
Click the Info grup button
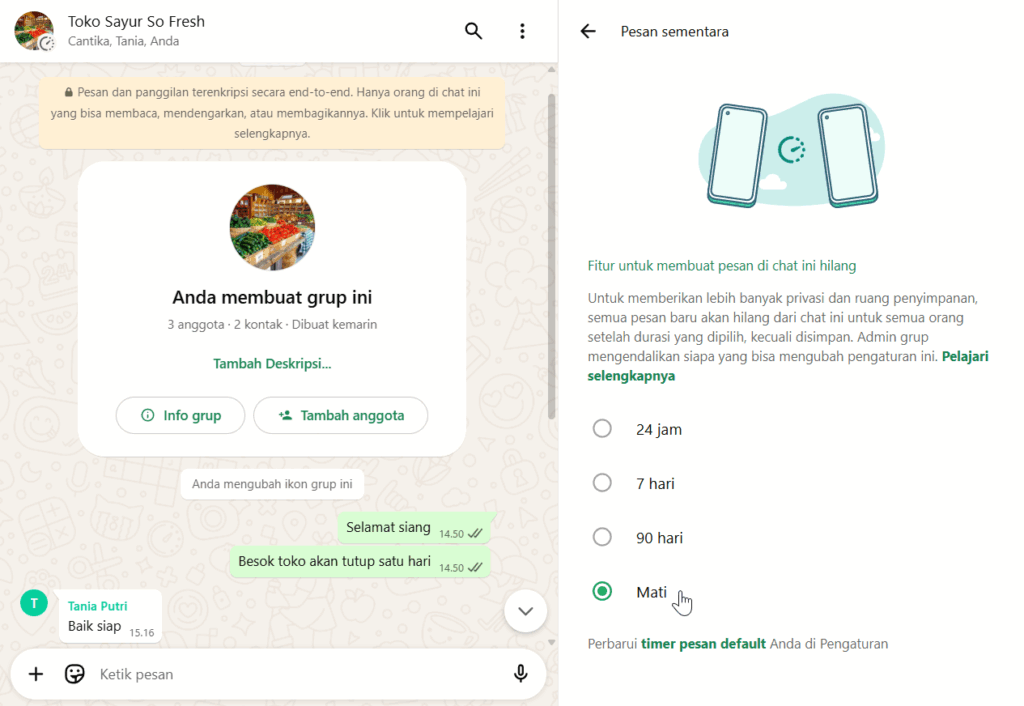(x=180, y=415)
